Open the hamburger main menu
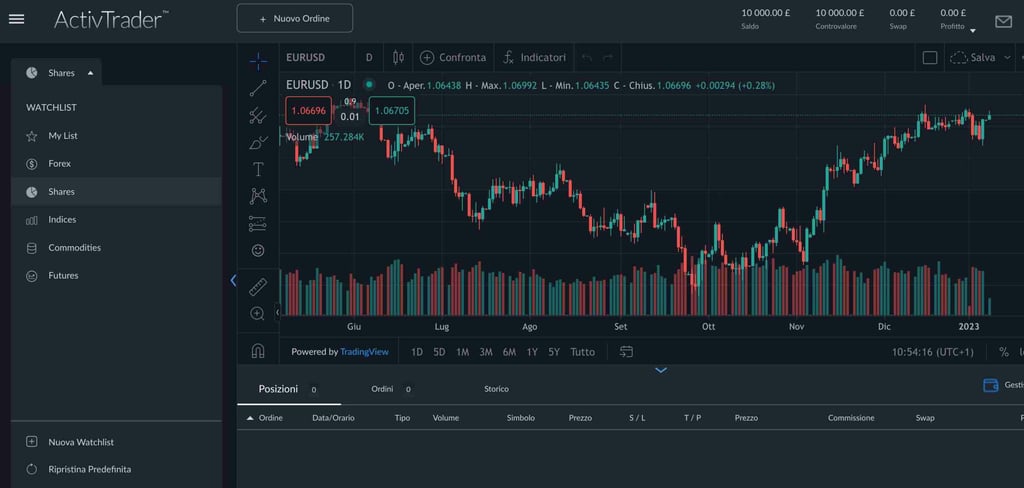This screenshot has width=1024, height=488. pyautogui.click(x=16, y=19)
